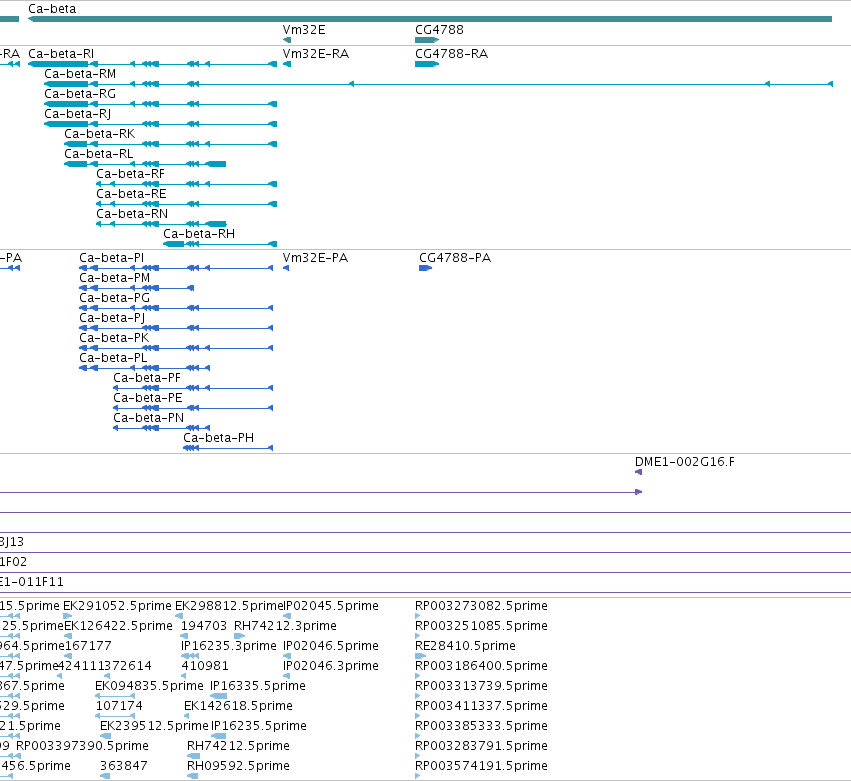Click the 363847 EST label
This screenshot has width=851, height=781.
(123, 767)
